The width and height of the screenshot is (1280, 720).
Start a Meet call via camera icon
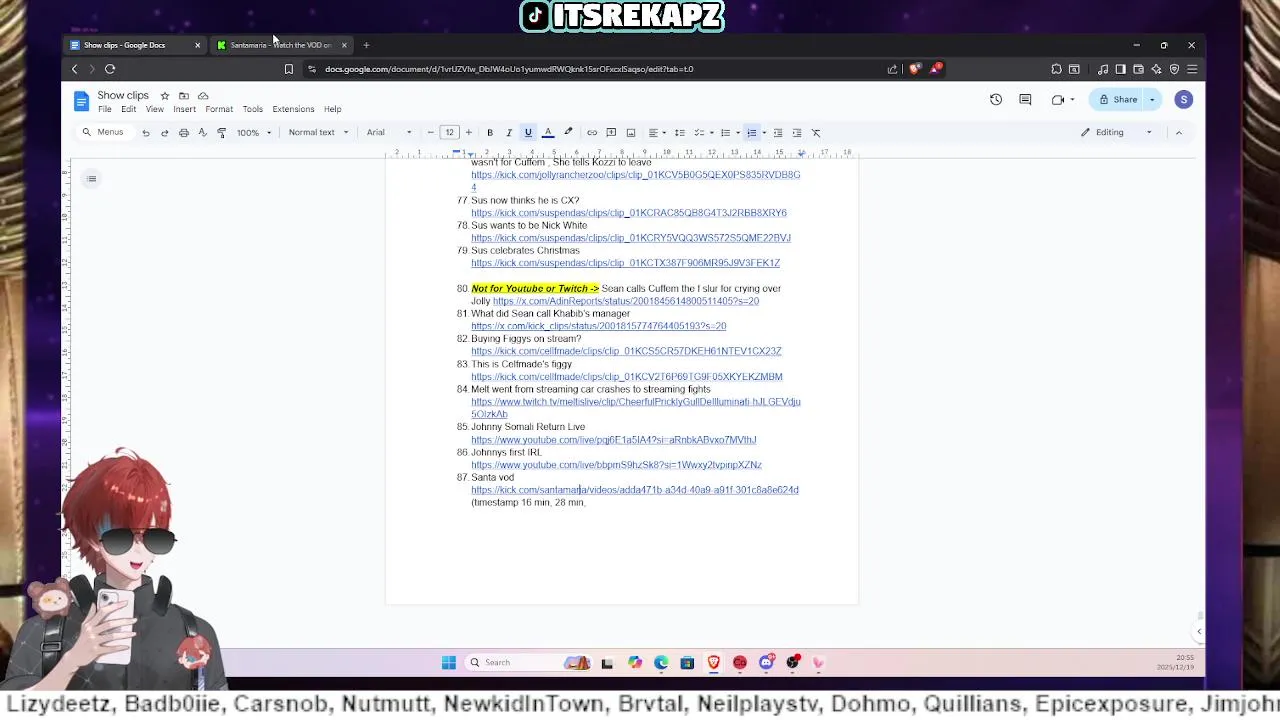tap(1058, 99)
